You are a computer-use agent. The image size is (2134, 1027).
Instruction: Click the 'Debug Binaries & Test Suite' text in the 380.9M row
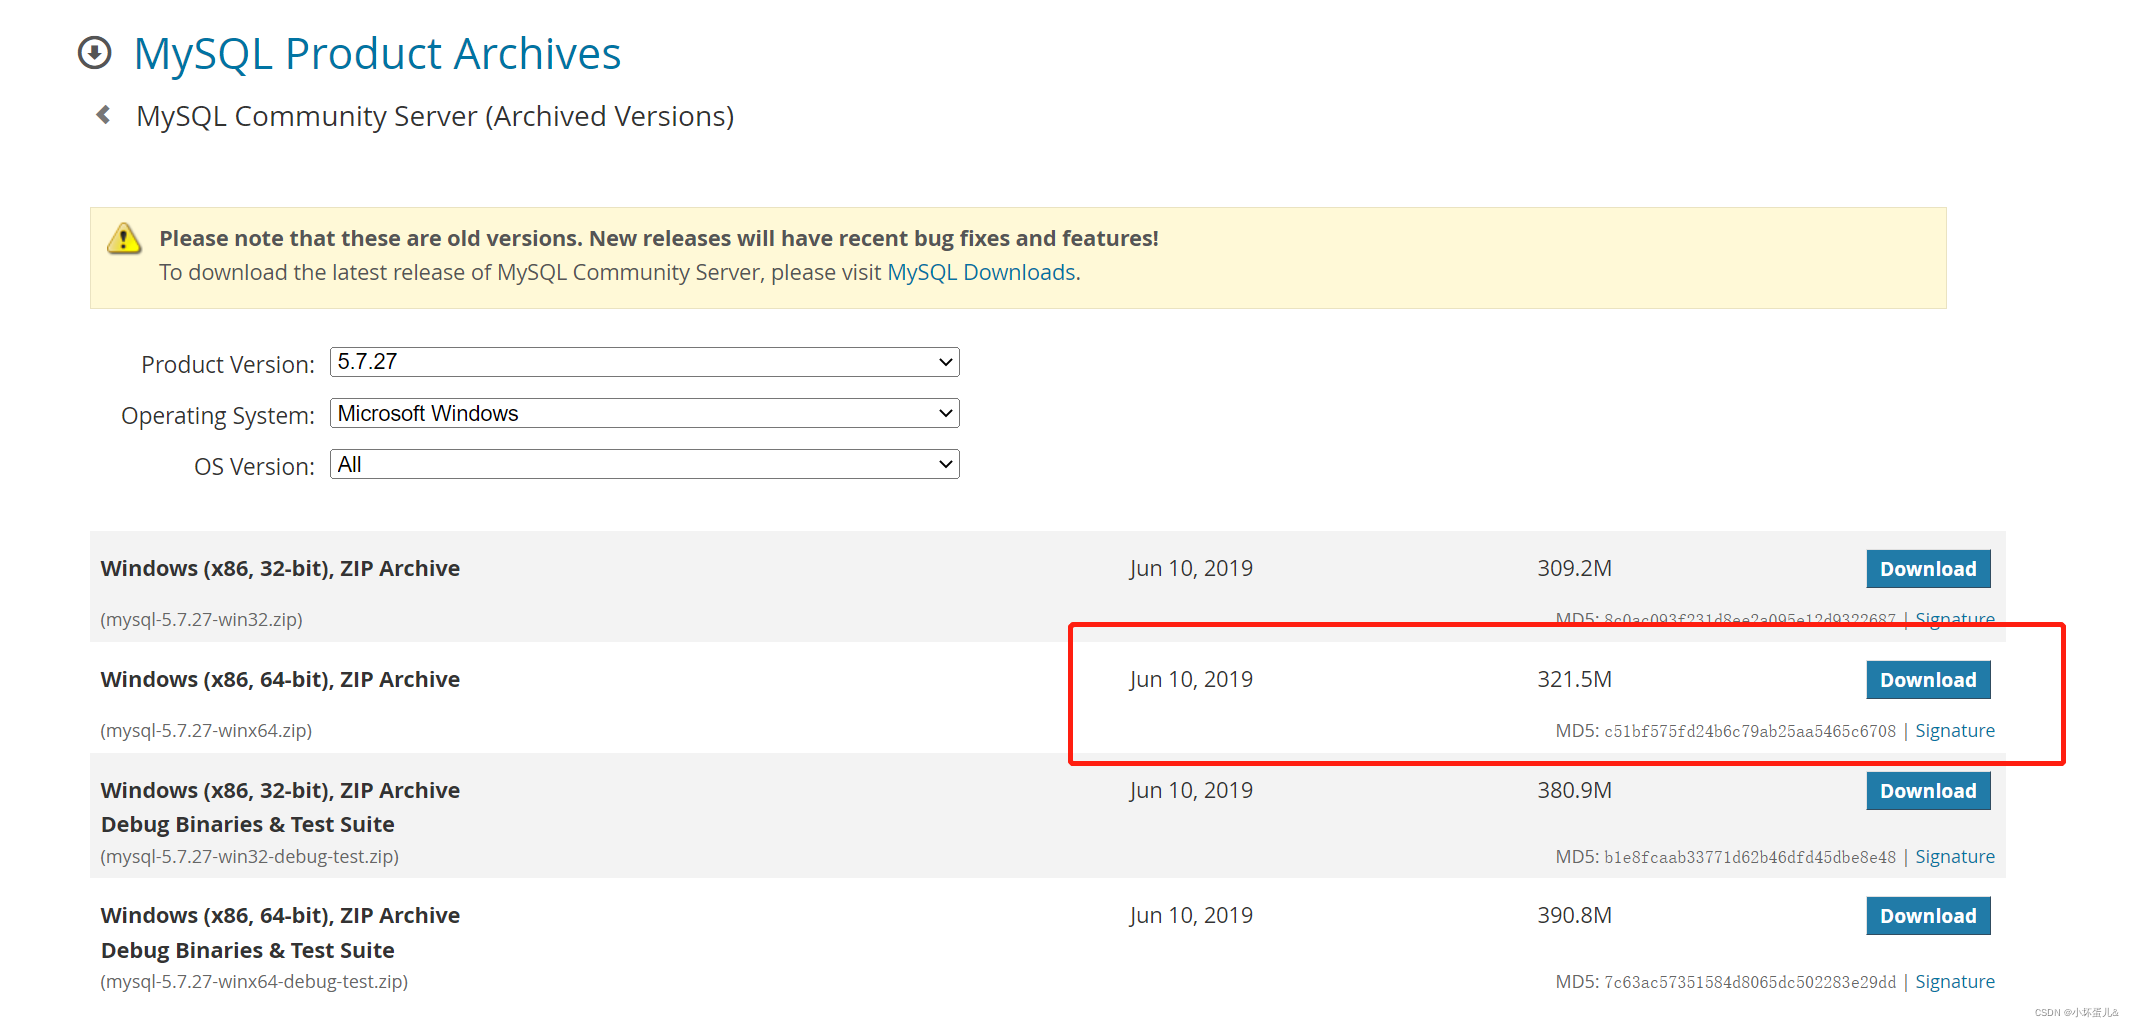(x=247, y=825)
